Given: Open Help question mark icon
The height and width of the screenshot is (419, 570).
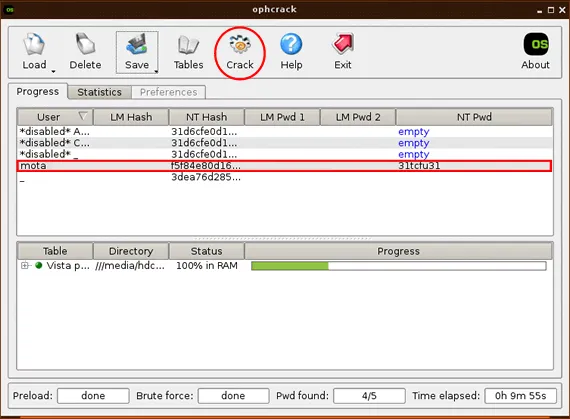Looking at the screenshot, I should (x=291, y=44).
